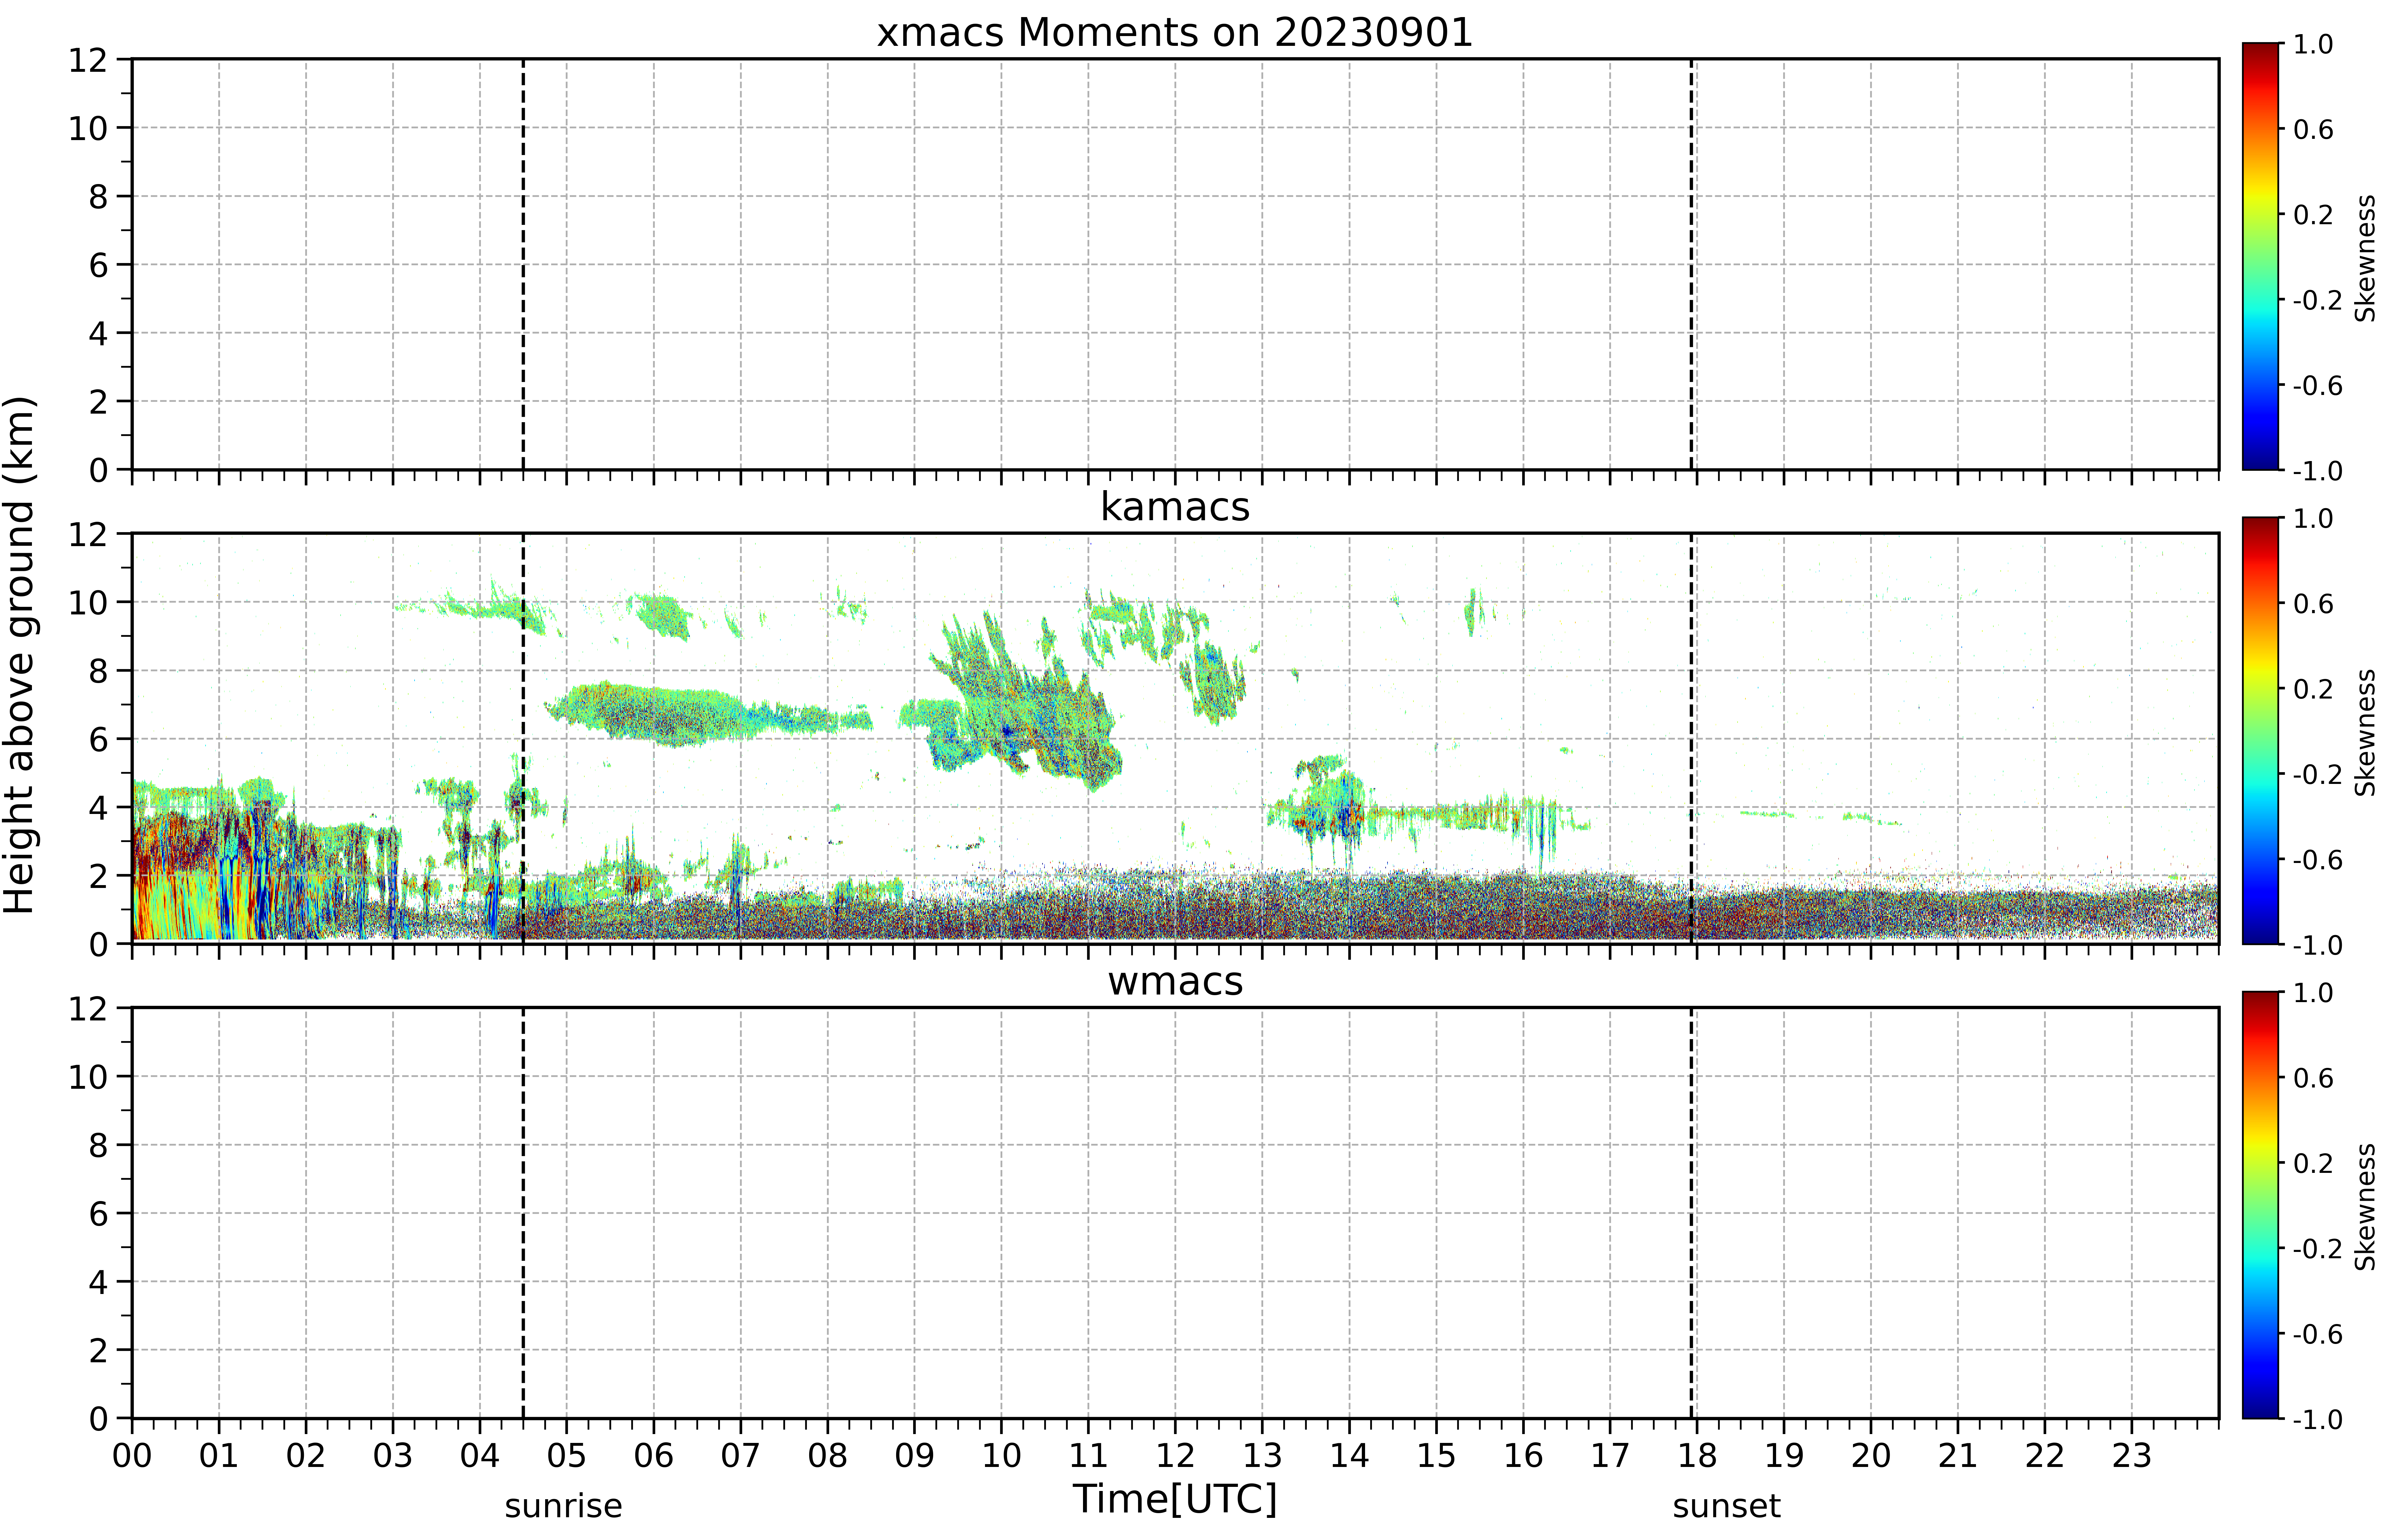
Task: Click the "kamacs" panel title
Action: pos(1175,507)
